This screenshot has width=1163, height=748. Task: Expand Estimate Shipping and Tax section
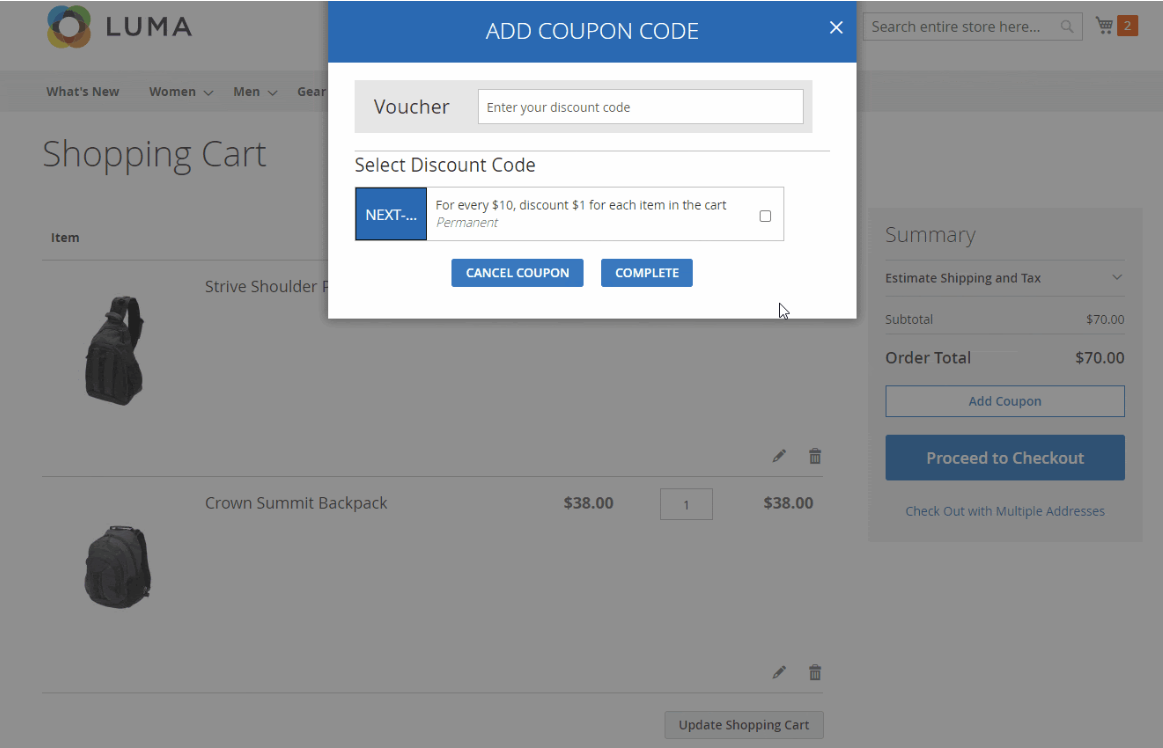click(1004, 278)
